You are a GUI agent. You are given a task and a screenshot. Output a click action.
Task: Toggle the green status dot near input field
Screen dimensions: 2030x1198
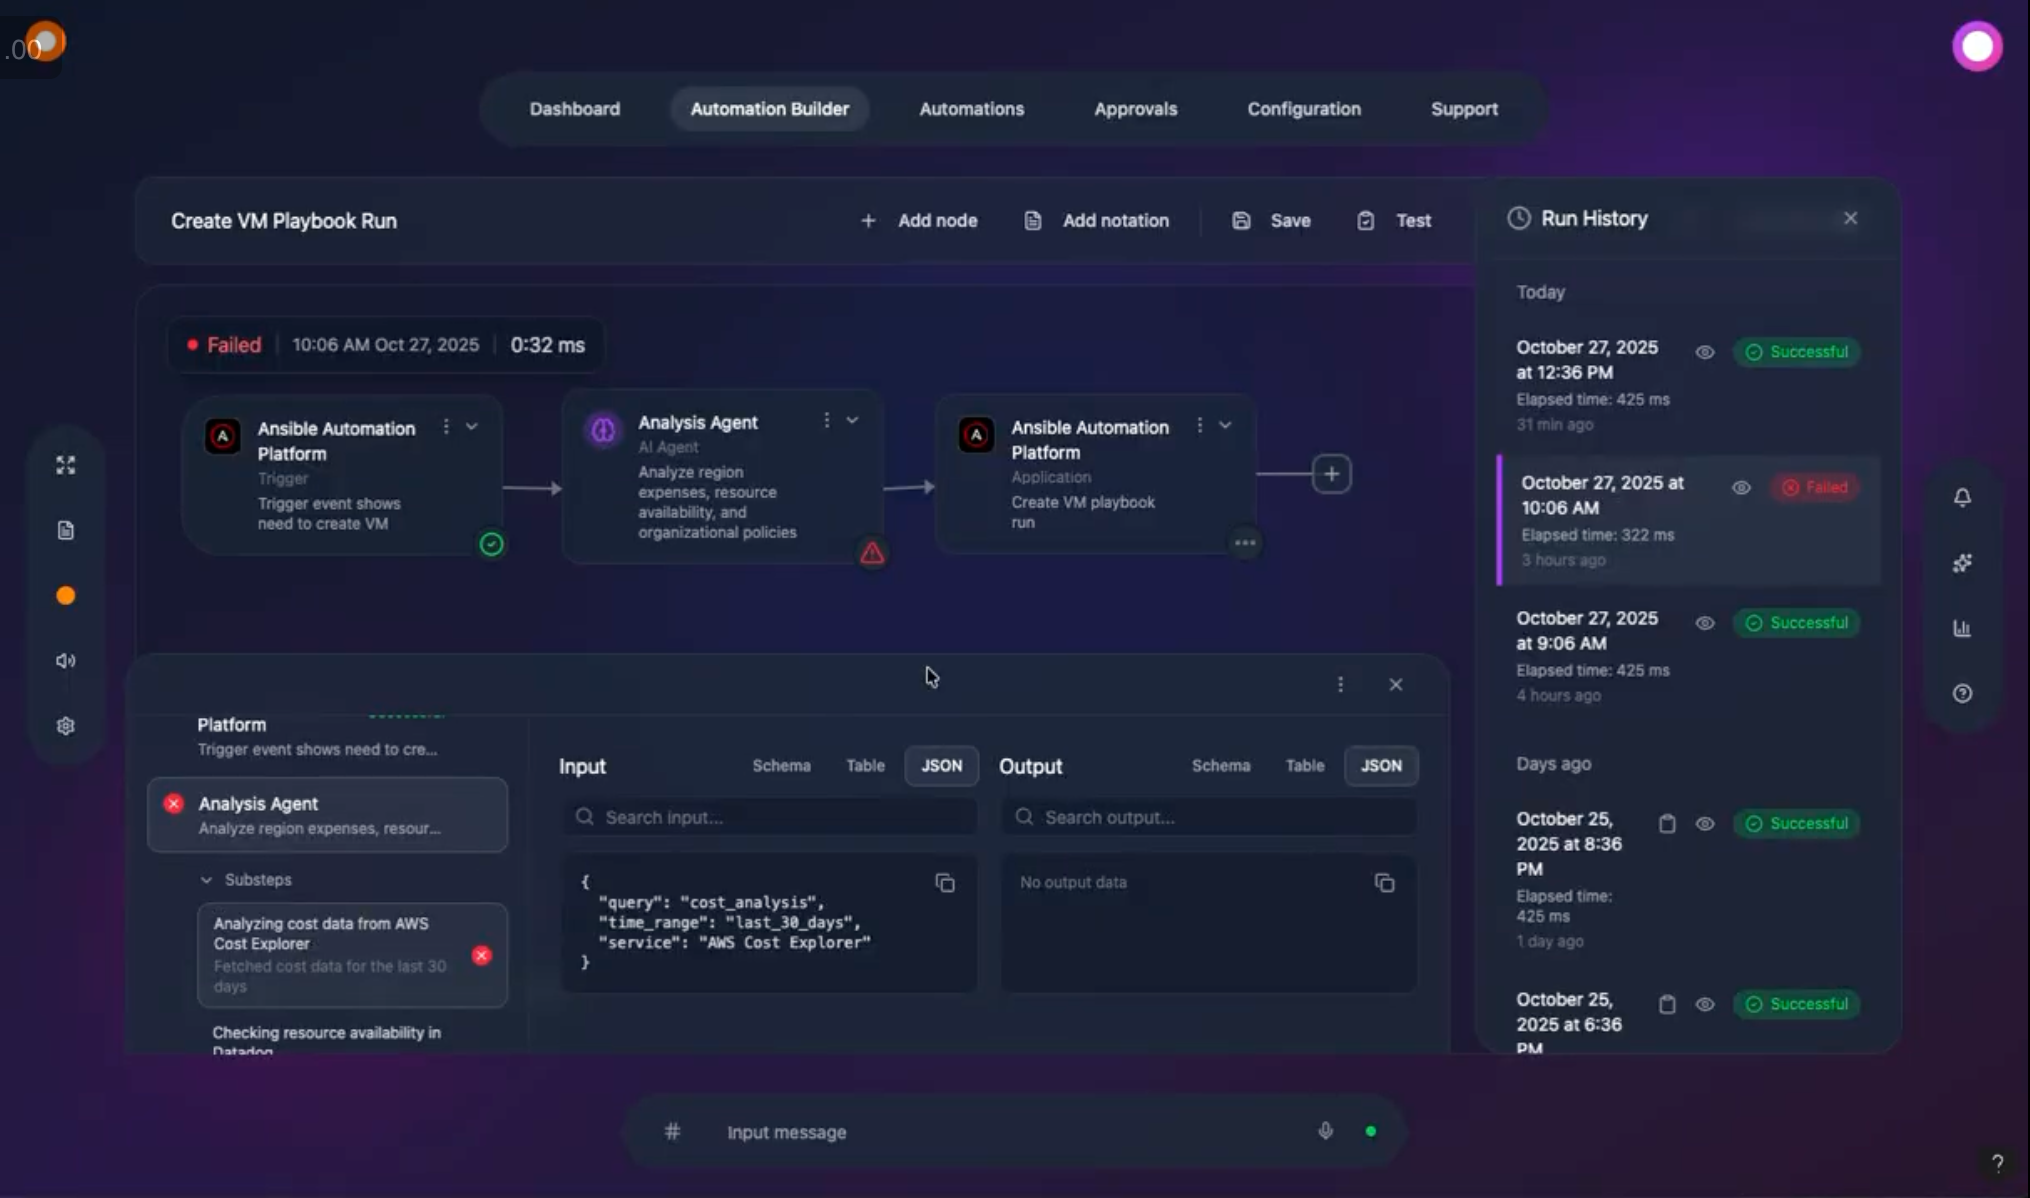(x=1371, y=1131)
